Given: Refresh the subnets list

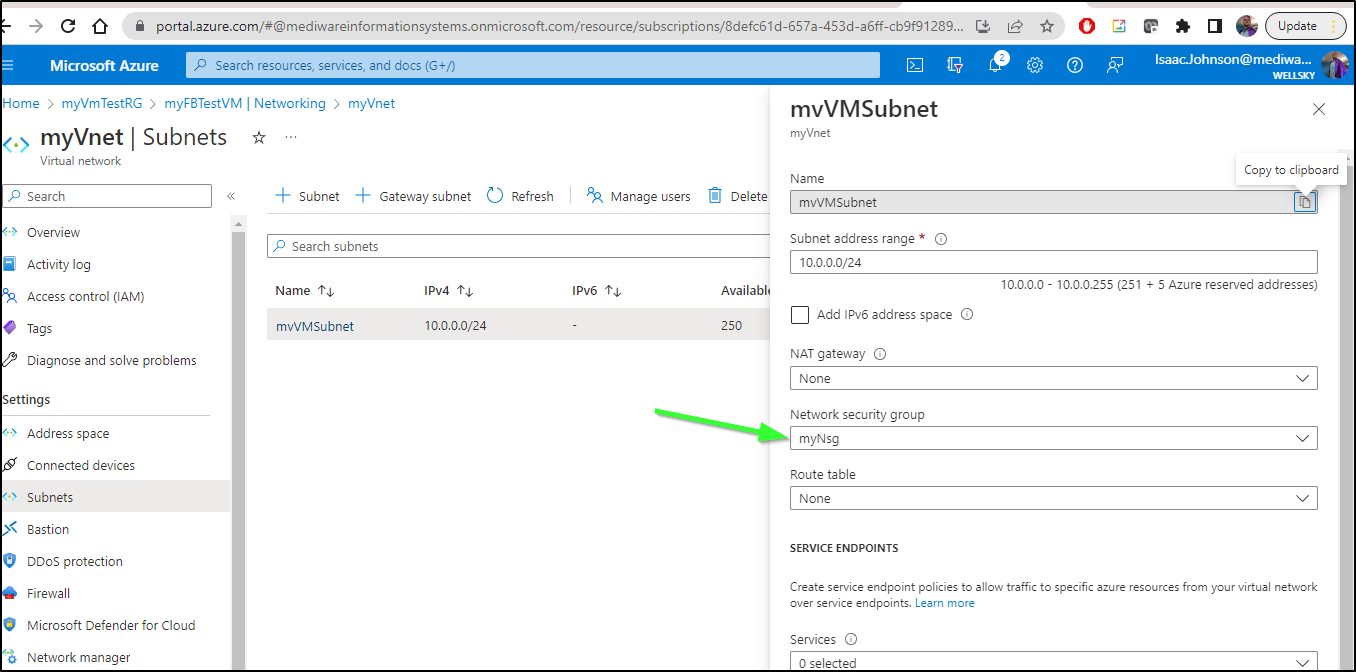Looking at the screenshot, I should [520, 196].
